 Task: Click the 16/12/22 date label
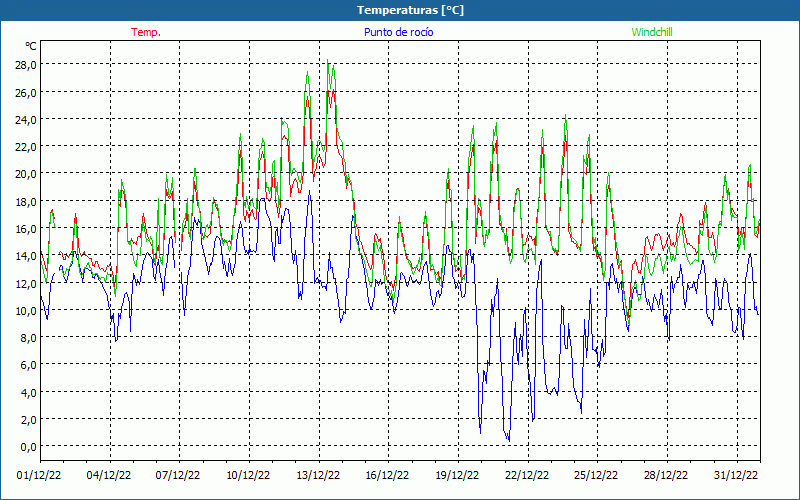pyautogui.click(x=387, y=475)
